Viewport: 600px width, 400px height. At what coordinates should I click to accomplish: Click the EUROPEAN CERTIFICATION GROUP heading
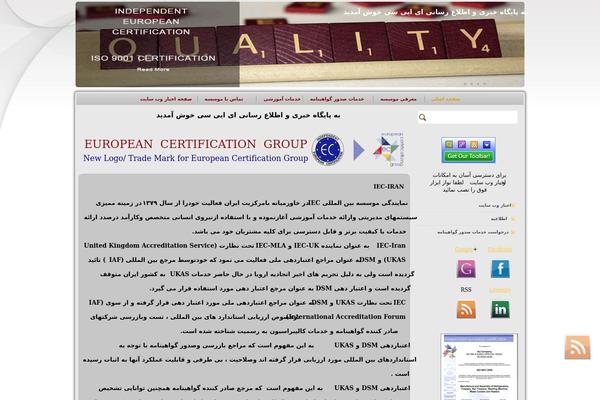(196, 144)
